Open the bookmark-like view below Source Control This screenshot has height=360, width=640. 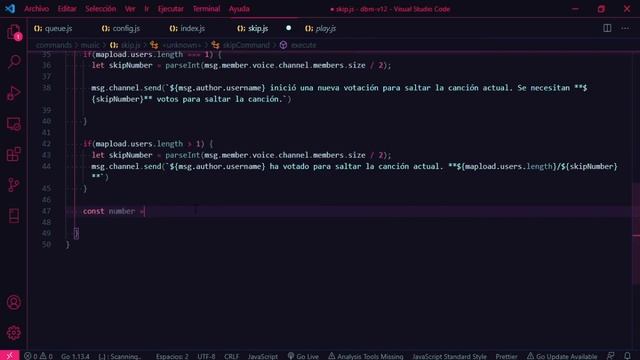(x=13, y=216)
